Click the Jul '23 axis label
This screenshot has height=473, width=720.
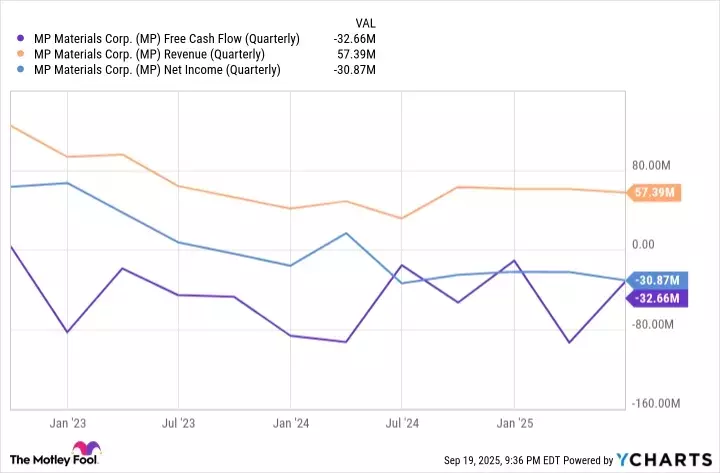click(x=178, y=423)
